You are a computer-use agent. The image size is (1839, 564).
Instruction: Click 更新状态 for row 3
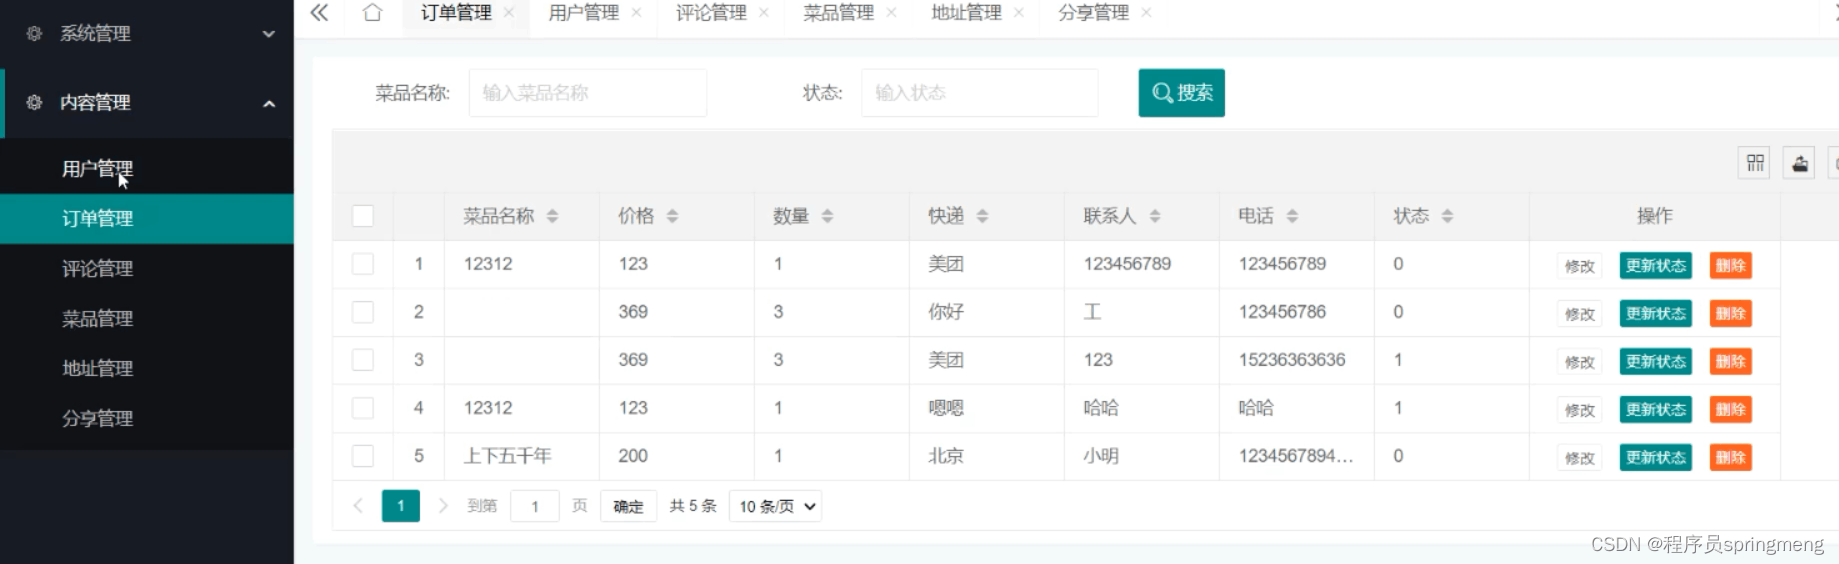[x=1656, y=362]
